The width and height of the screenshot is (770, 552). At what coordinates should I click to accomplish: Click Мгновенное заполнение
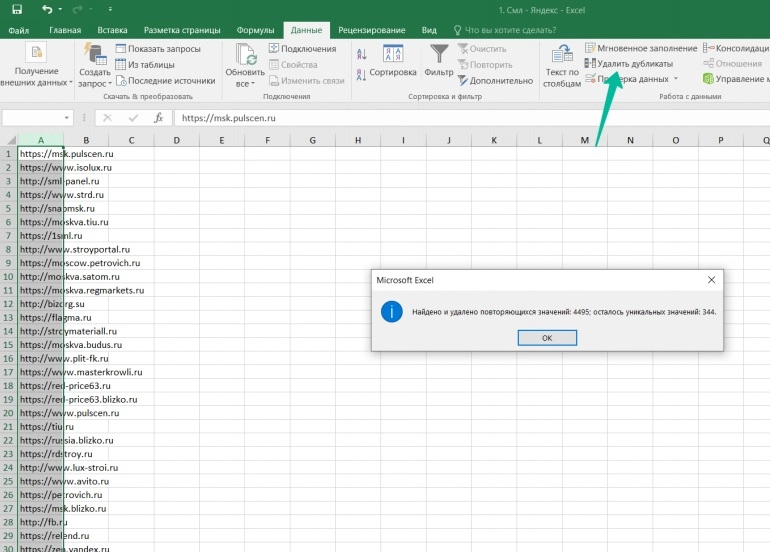click(641, 48)
